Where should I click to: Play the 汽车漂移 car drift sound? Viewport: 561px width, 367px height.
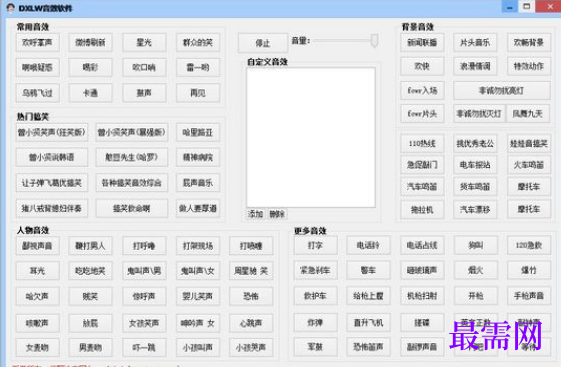coord(475,209)
